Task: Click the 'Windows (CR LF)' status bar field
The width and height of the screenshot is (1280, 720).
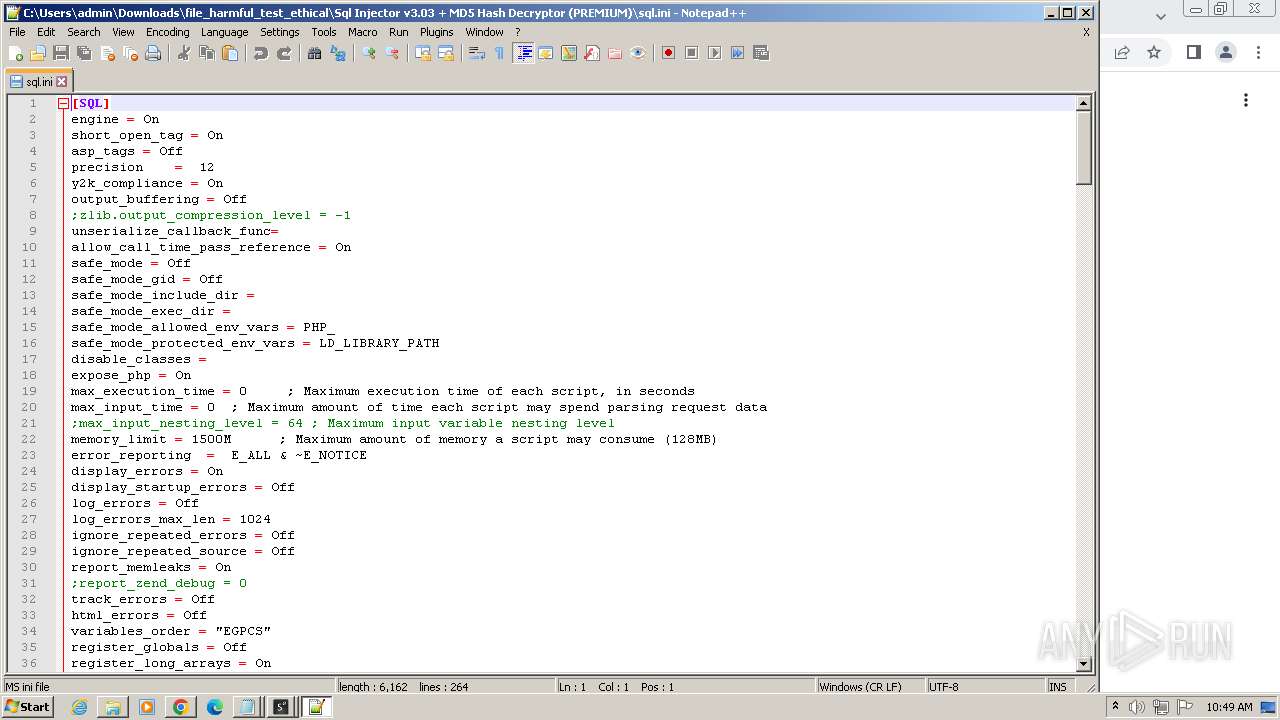Action: (869, 687)
